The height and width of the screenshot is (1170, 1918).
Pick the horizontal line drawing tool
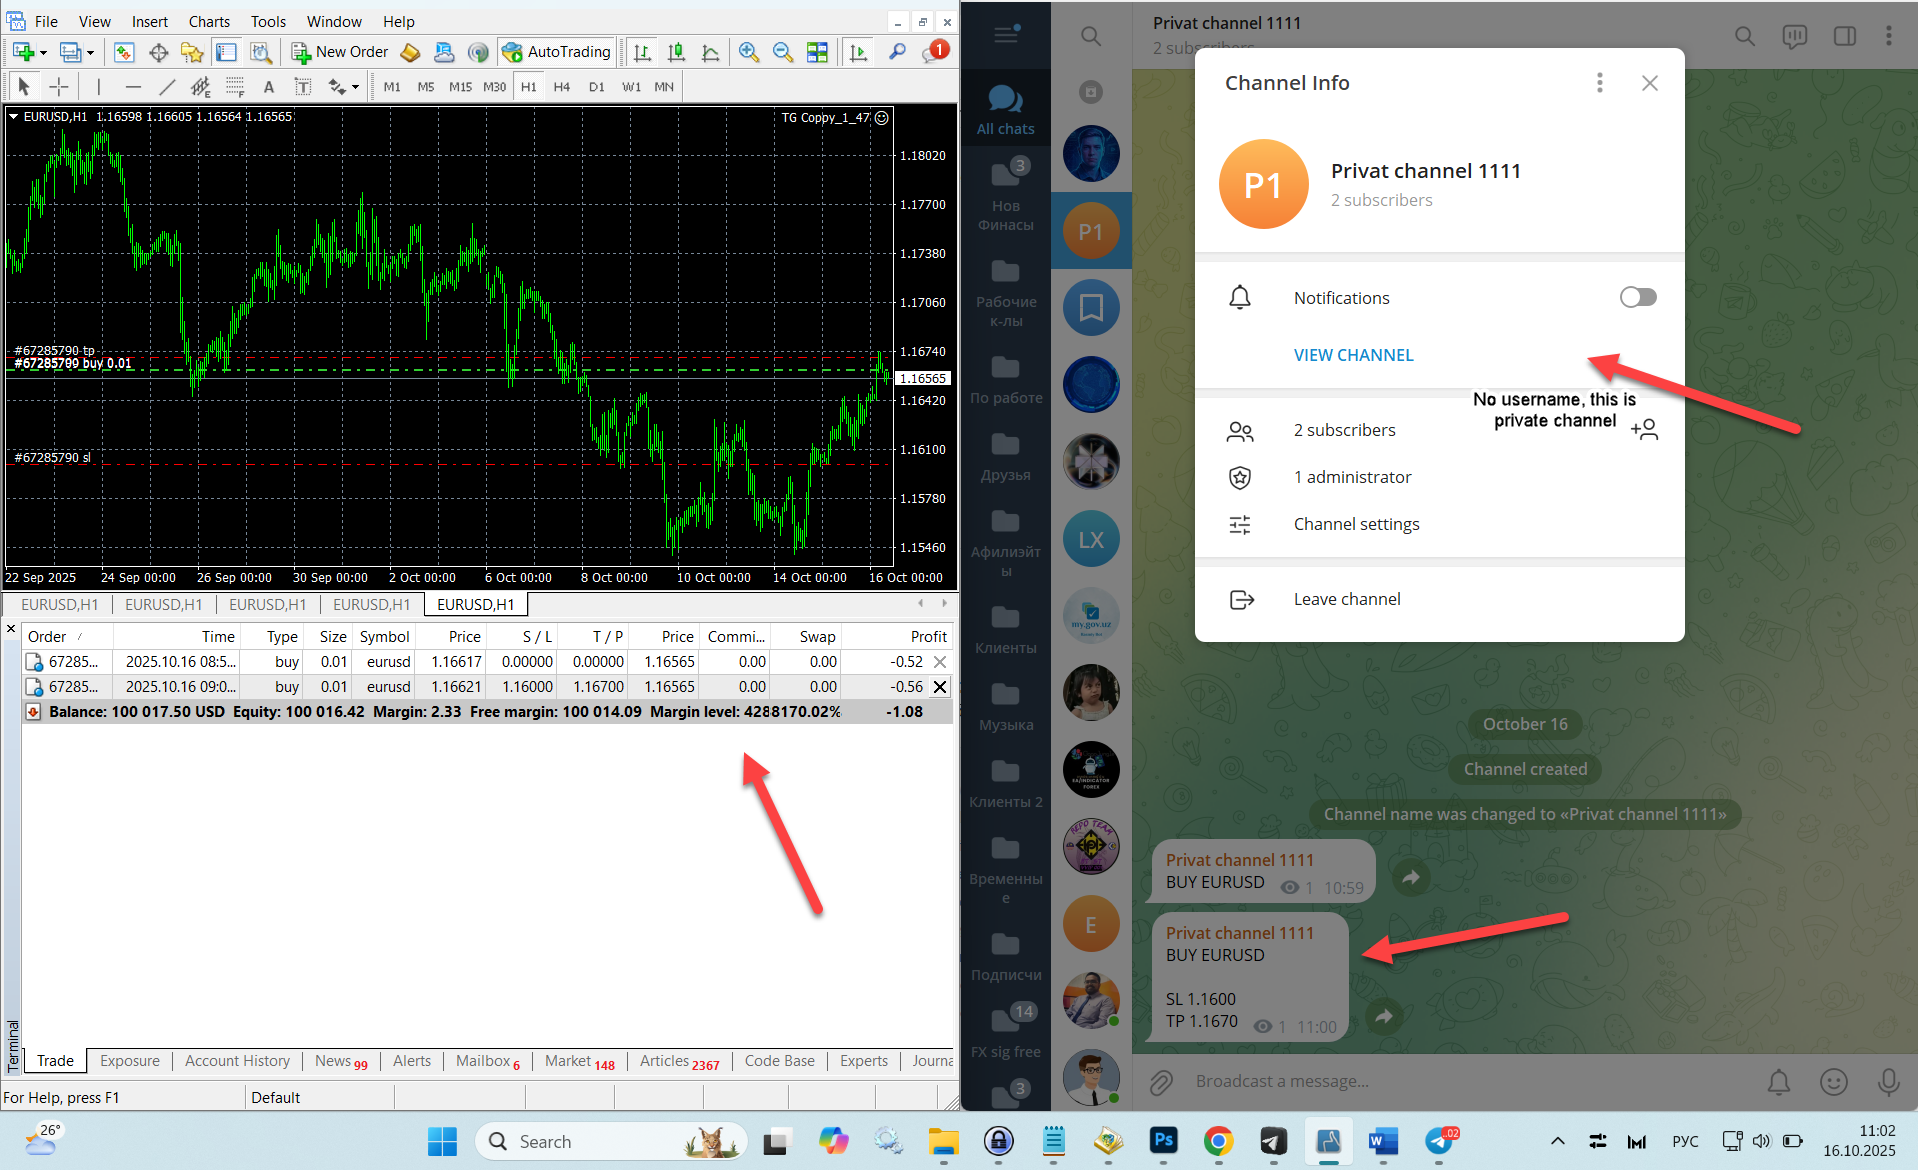point(133,87)
